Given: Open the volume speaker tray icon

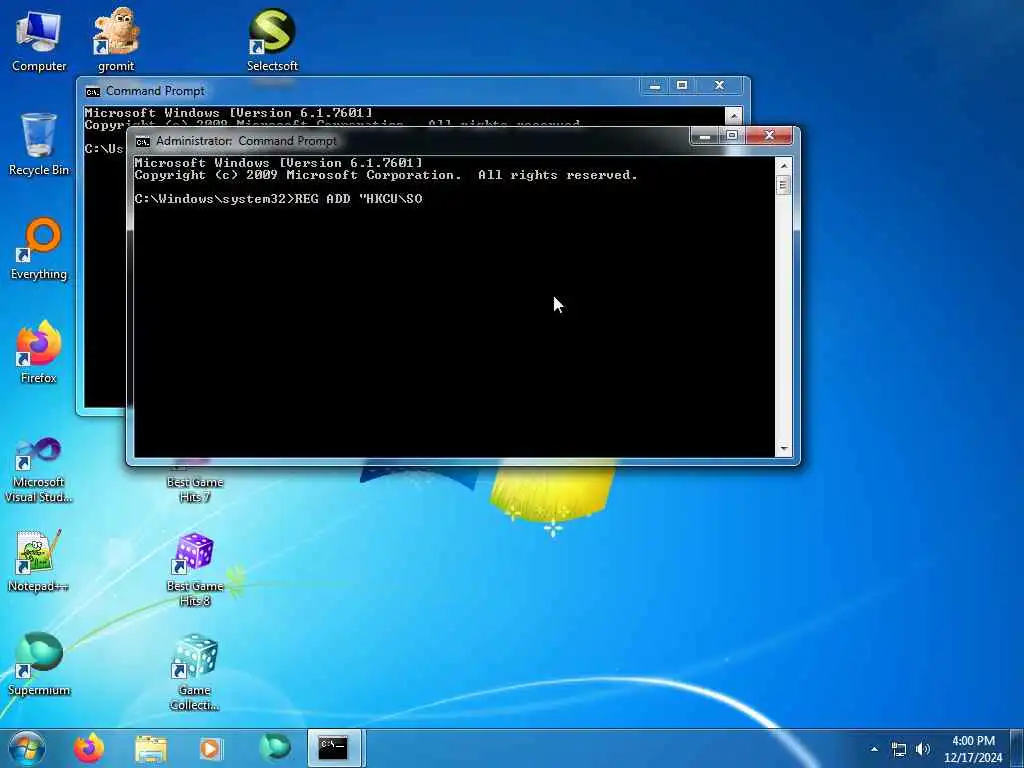Looking at the screenshot, I should [922, 749].
